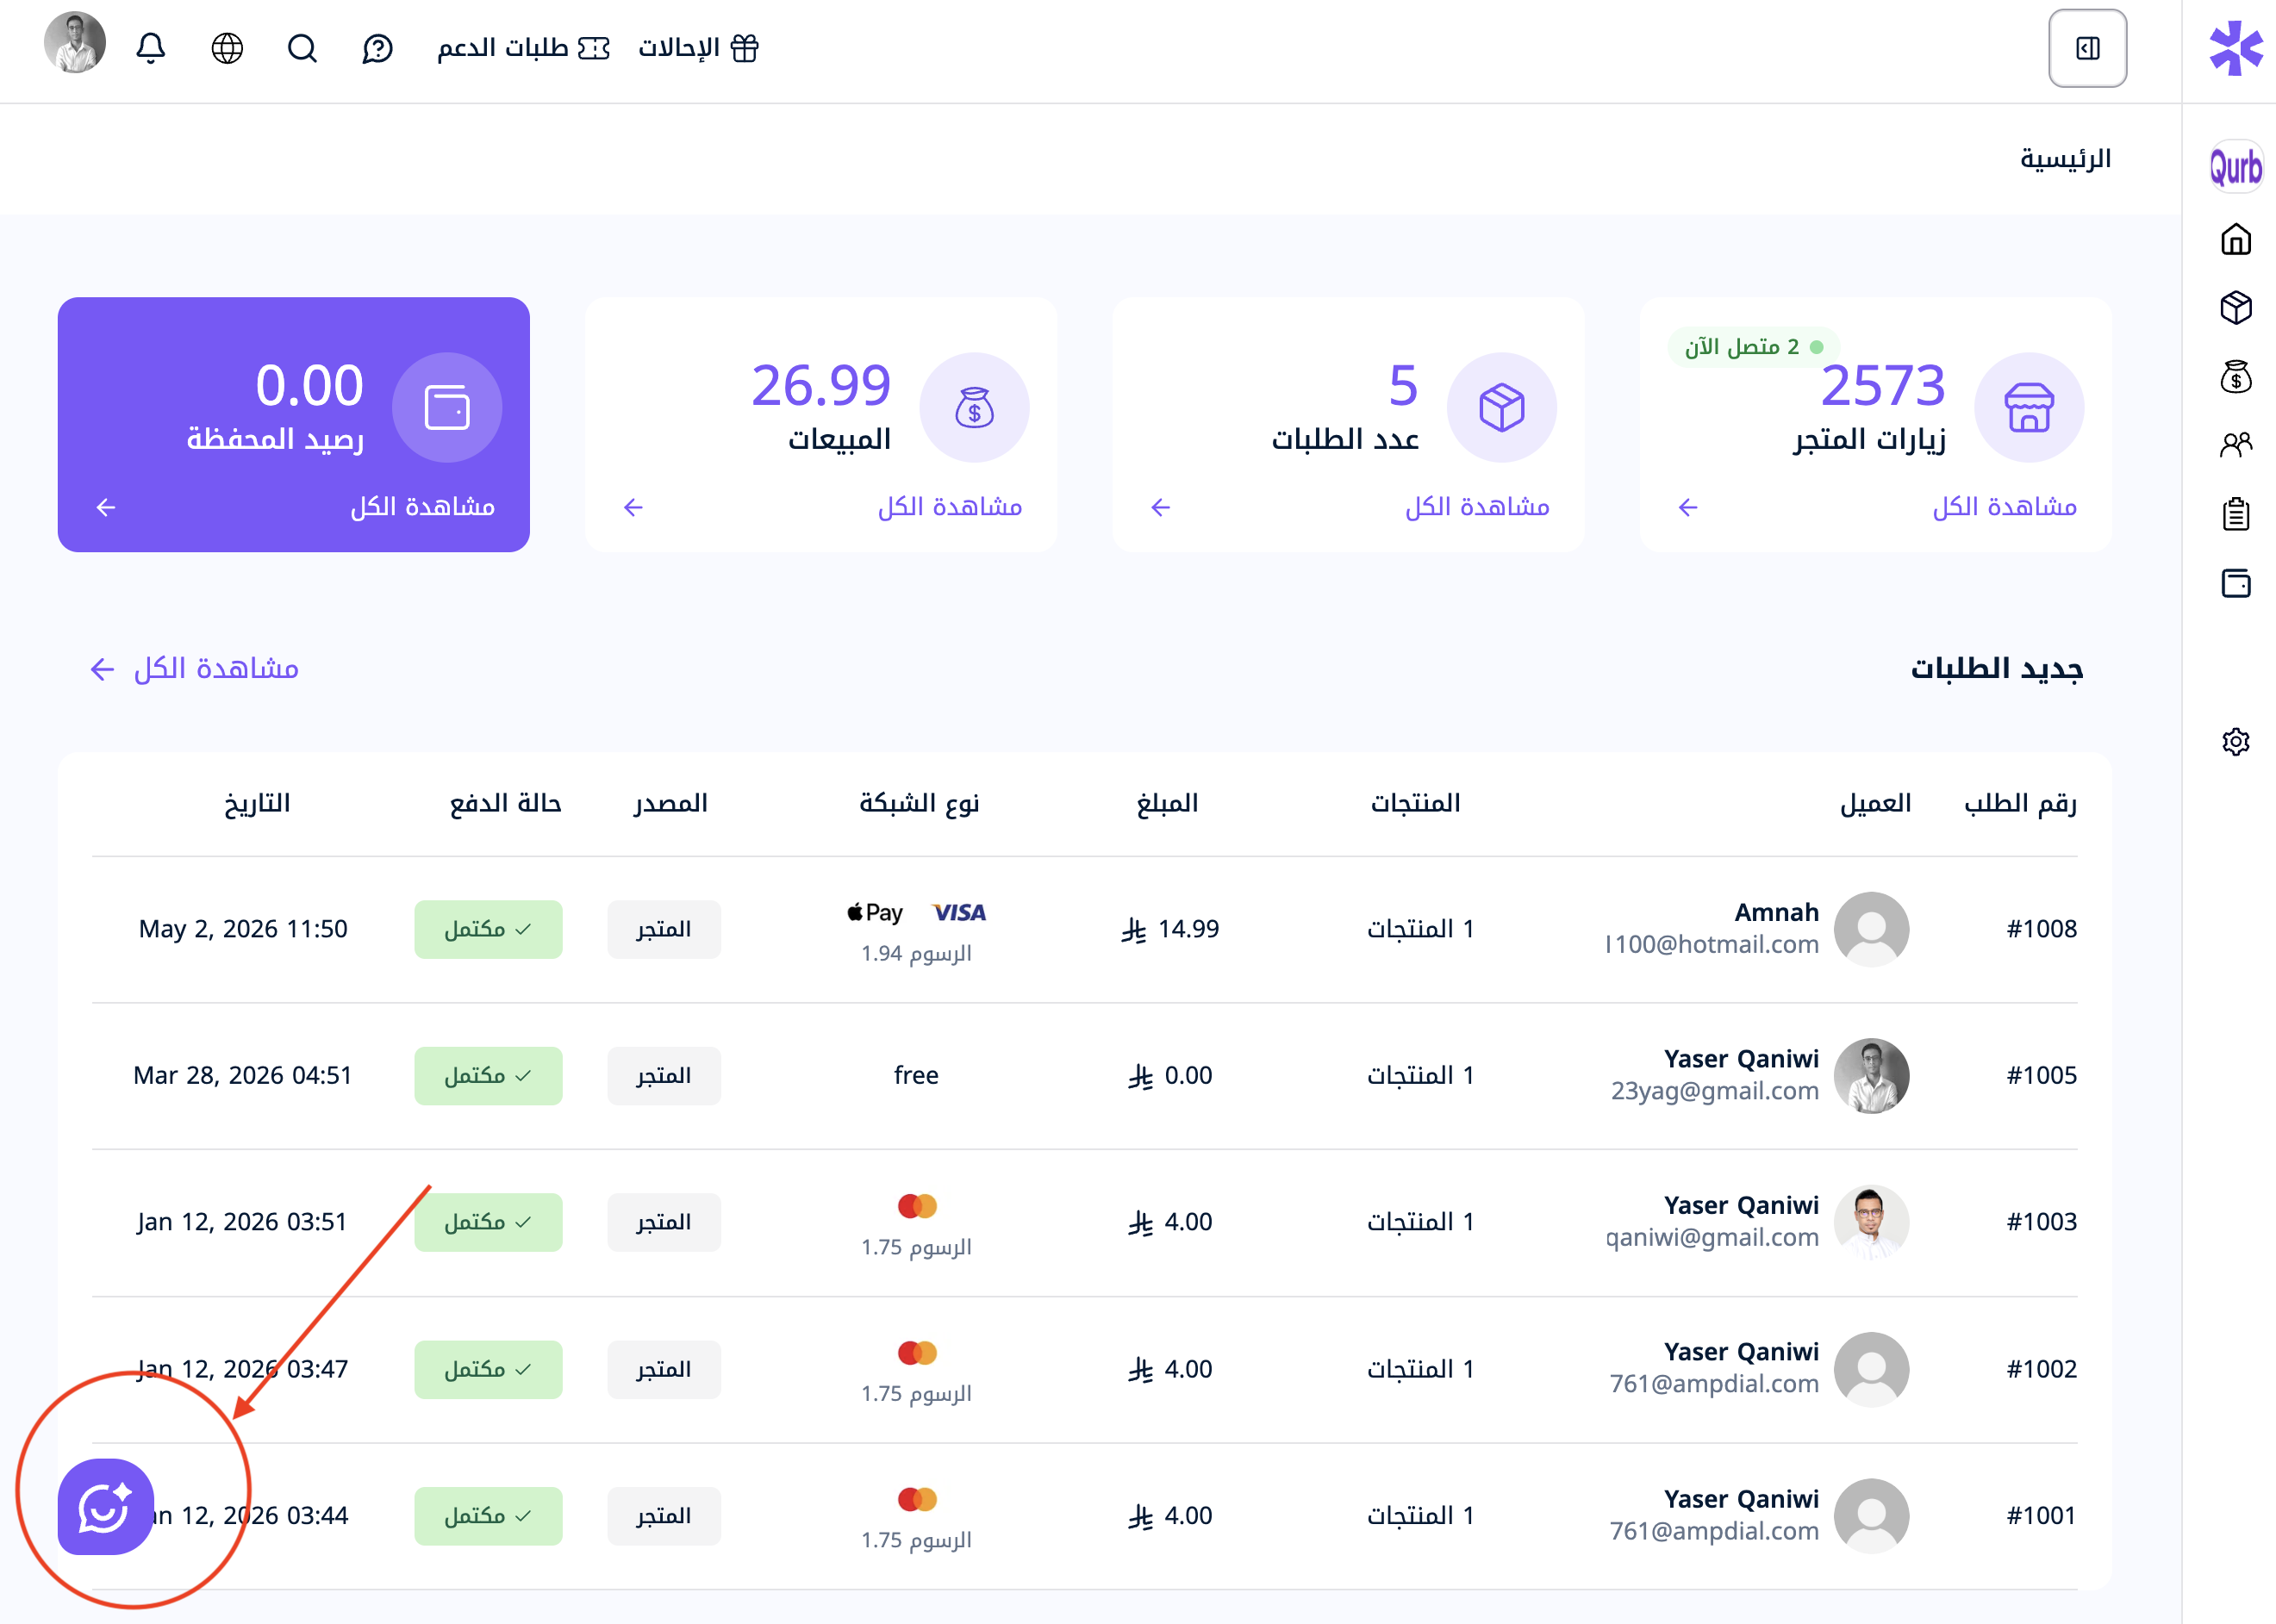Screen dimensions: 2276x1624
Task: Click the 2 online now badge
Action: tap(1754, 347)
